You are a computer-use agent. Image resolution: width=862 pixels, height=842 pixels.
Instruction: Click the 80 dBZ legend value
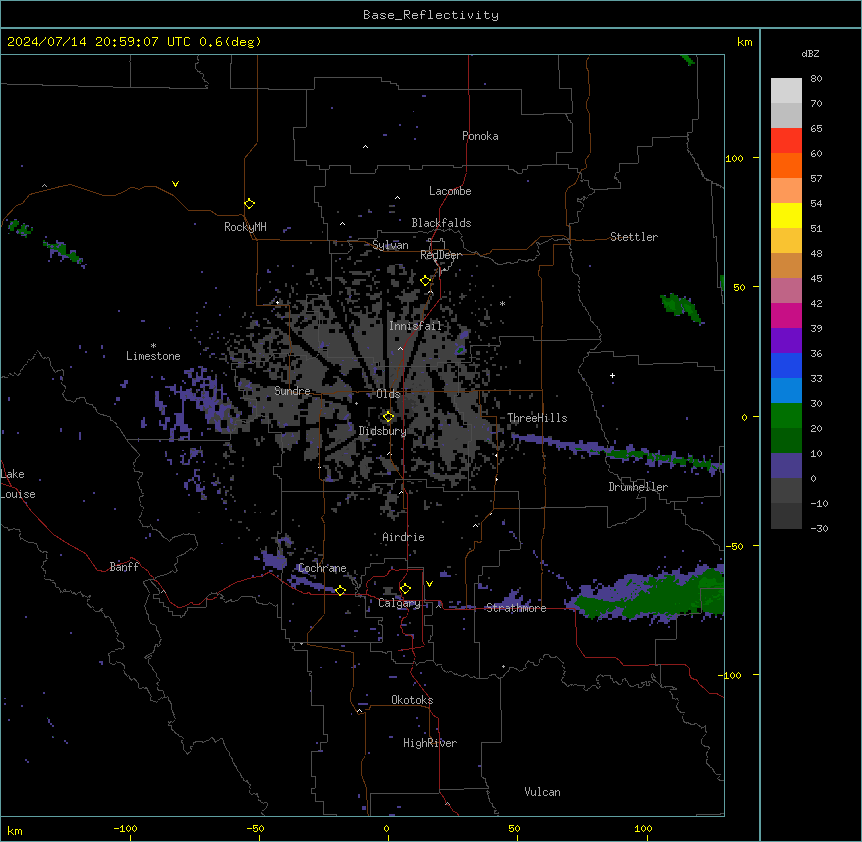pos(816,78)
